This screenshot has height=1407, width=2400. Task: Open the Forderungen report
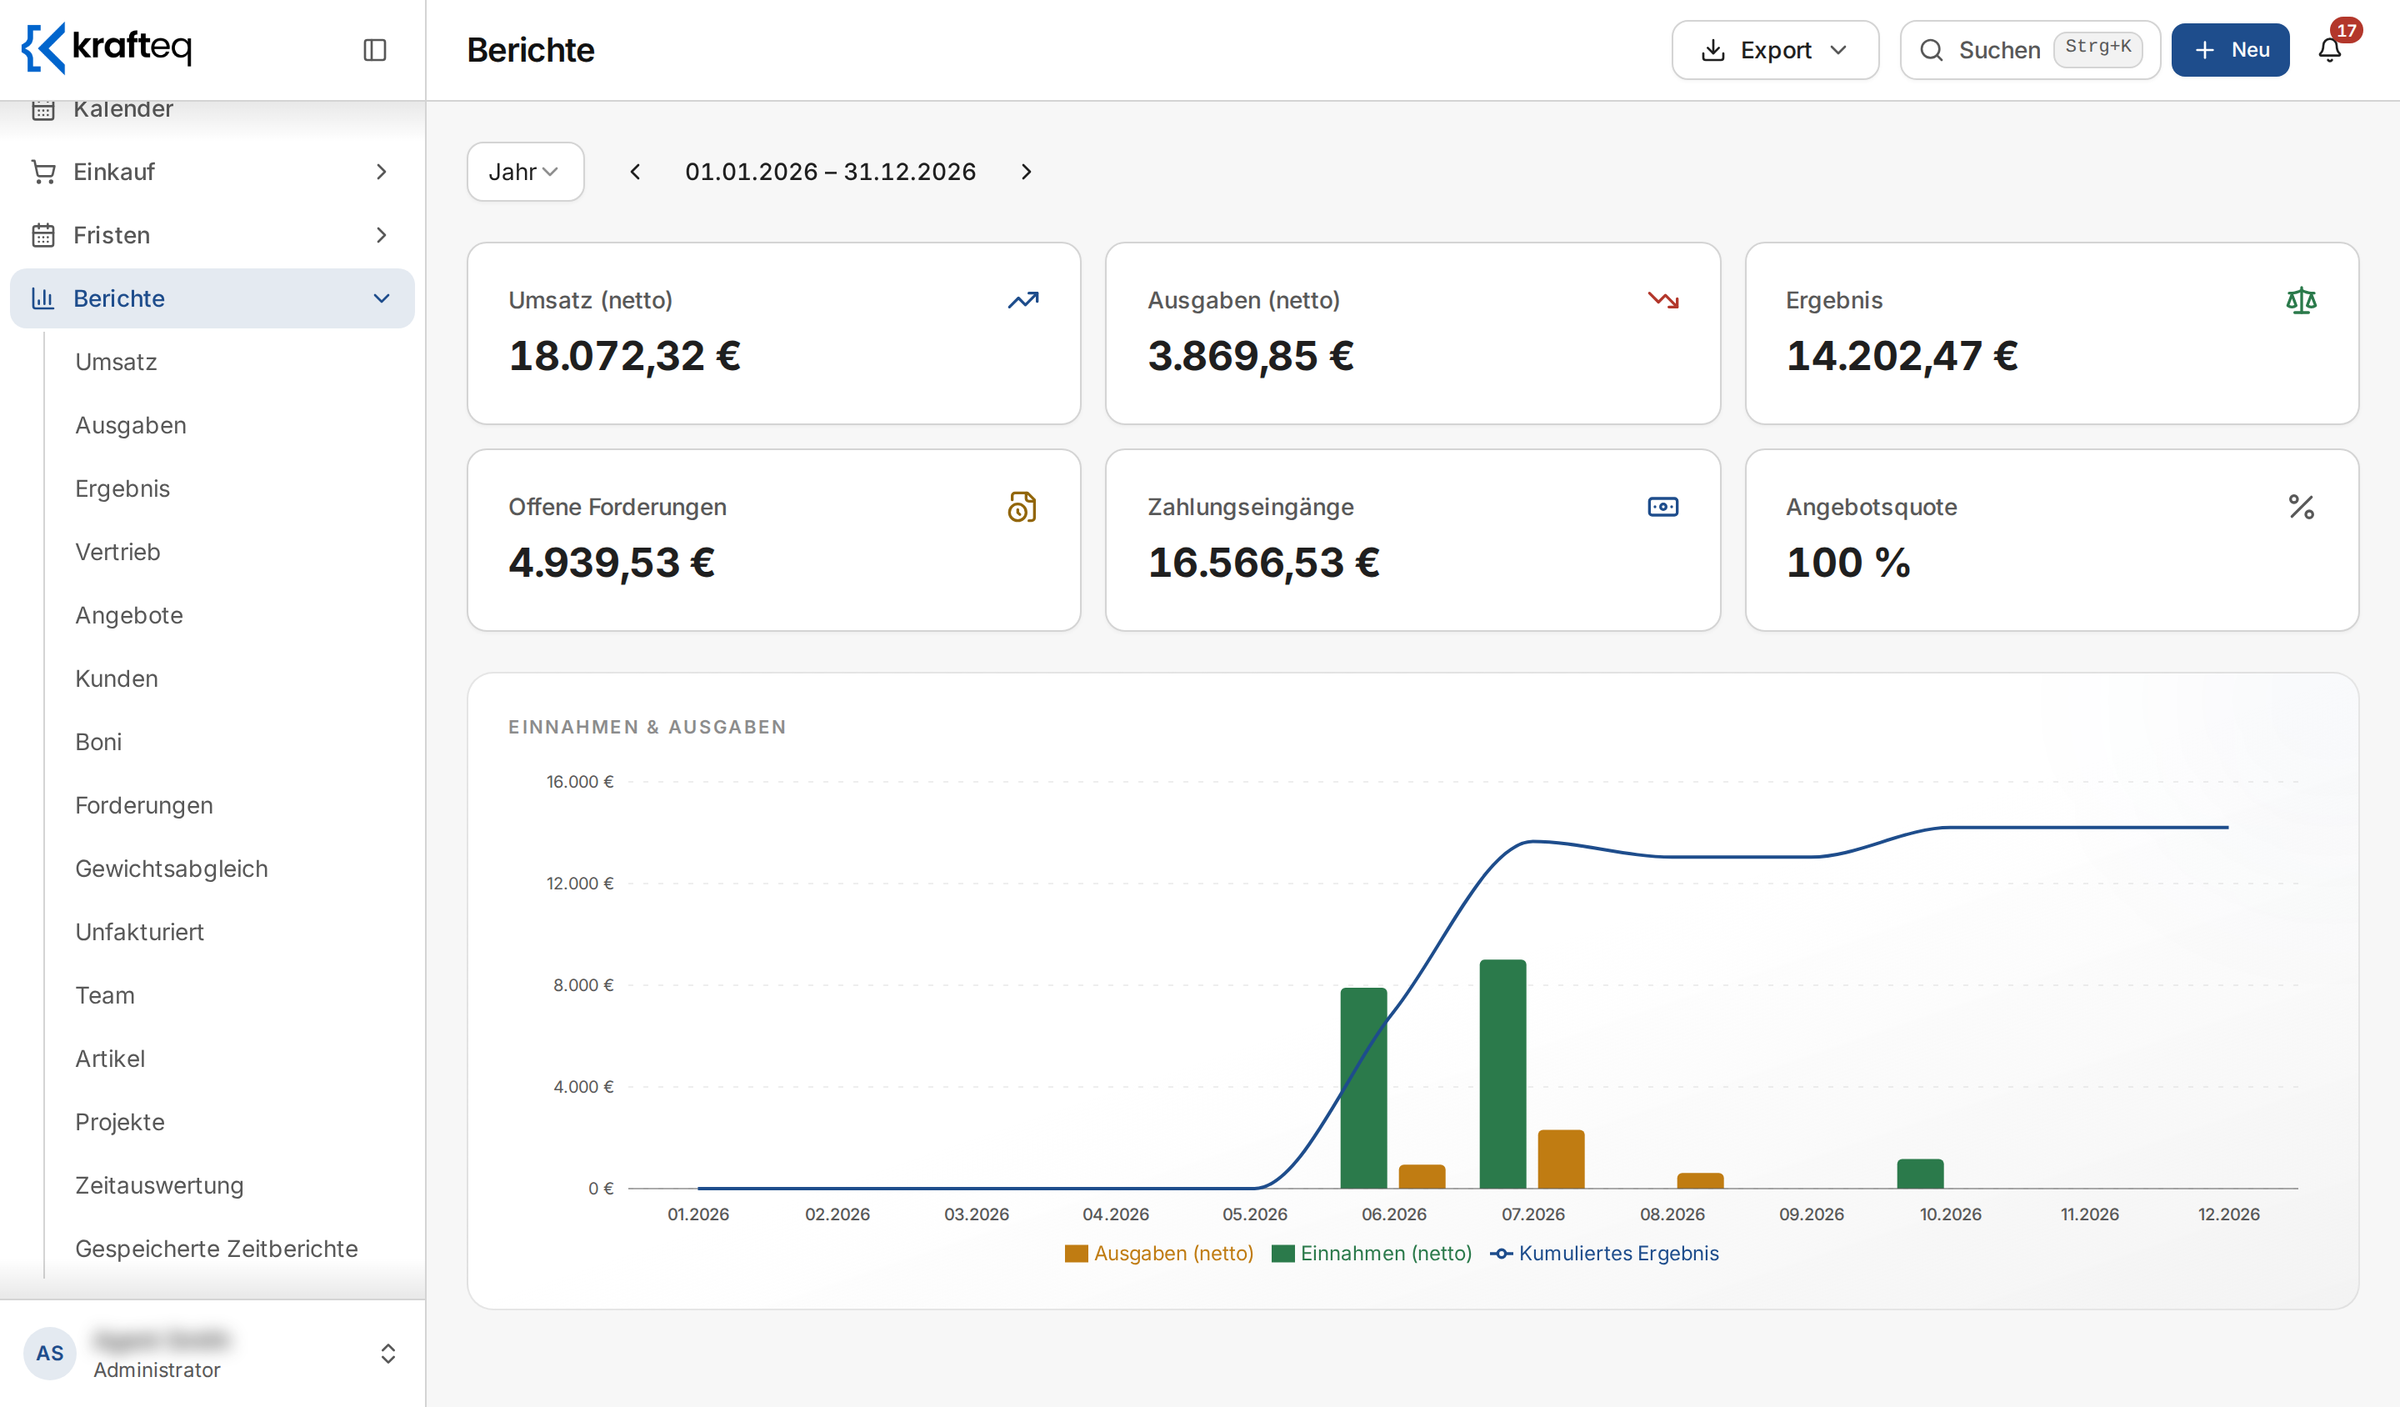[144, 805]
